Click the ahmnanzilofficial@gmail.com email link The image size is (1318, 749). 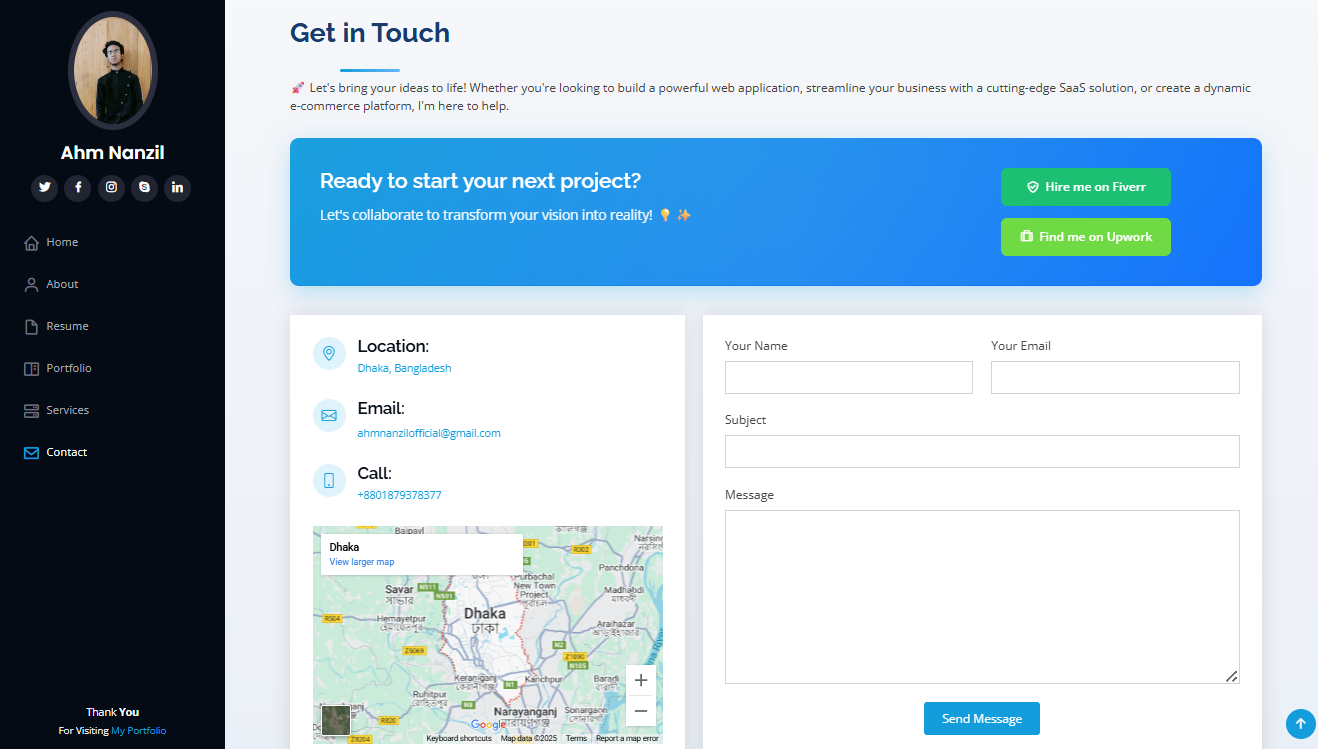point(429,433)
